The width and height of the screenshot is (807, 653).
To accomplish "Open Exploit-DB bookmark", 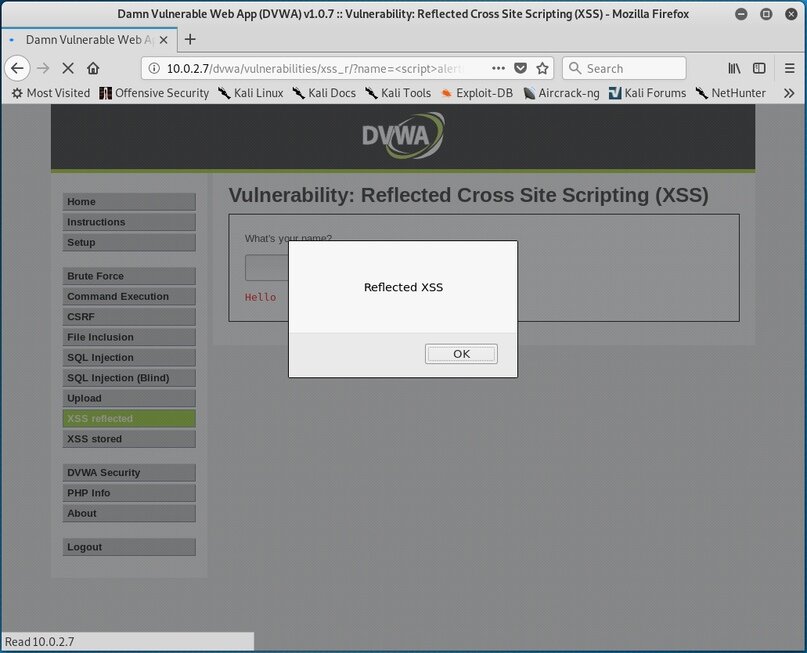I will point(477,93).
